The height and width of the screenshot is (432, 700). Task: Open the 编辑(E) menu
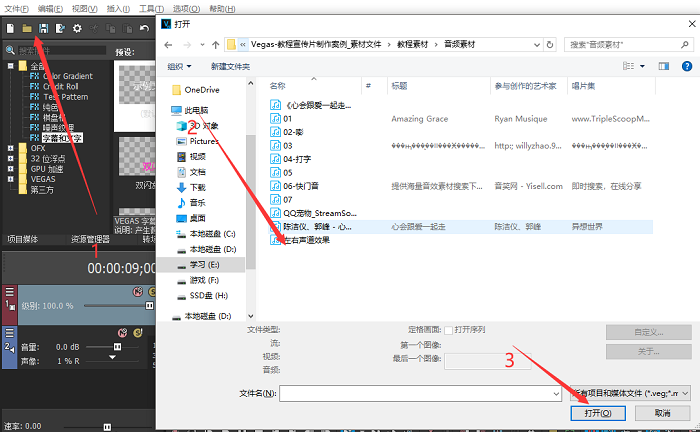[50, 8]
